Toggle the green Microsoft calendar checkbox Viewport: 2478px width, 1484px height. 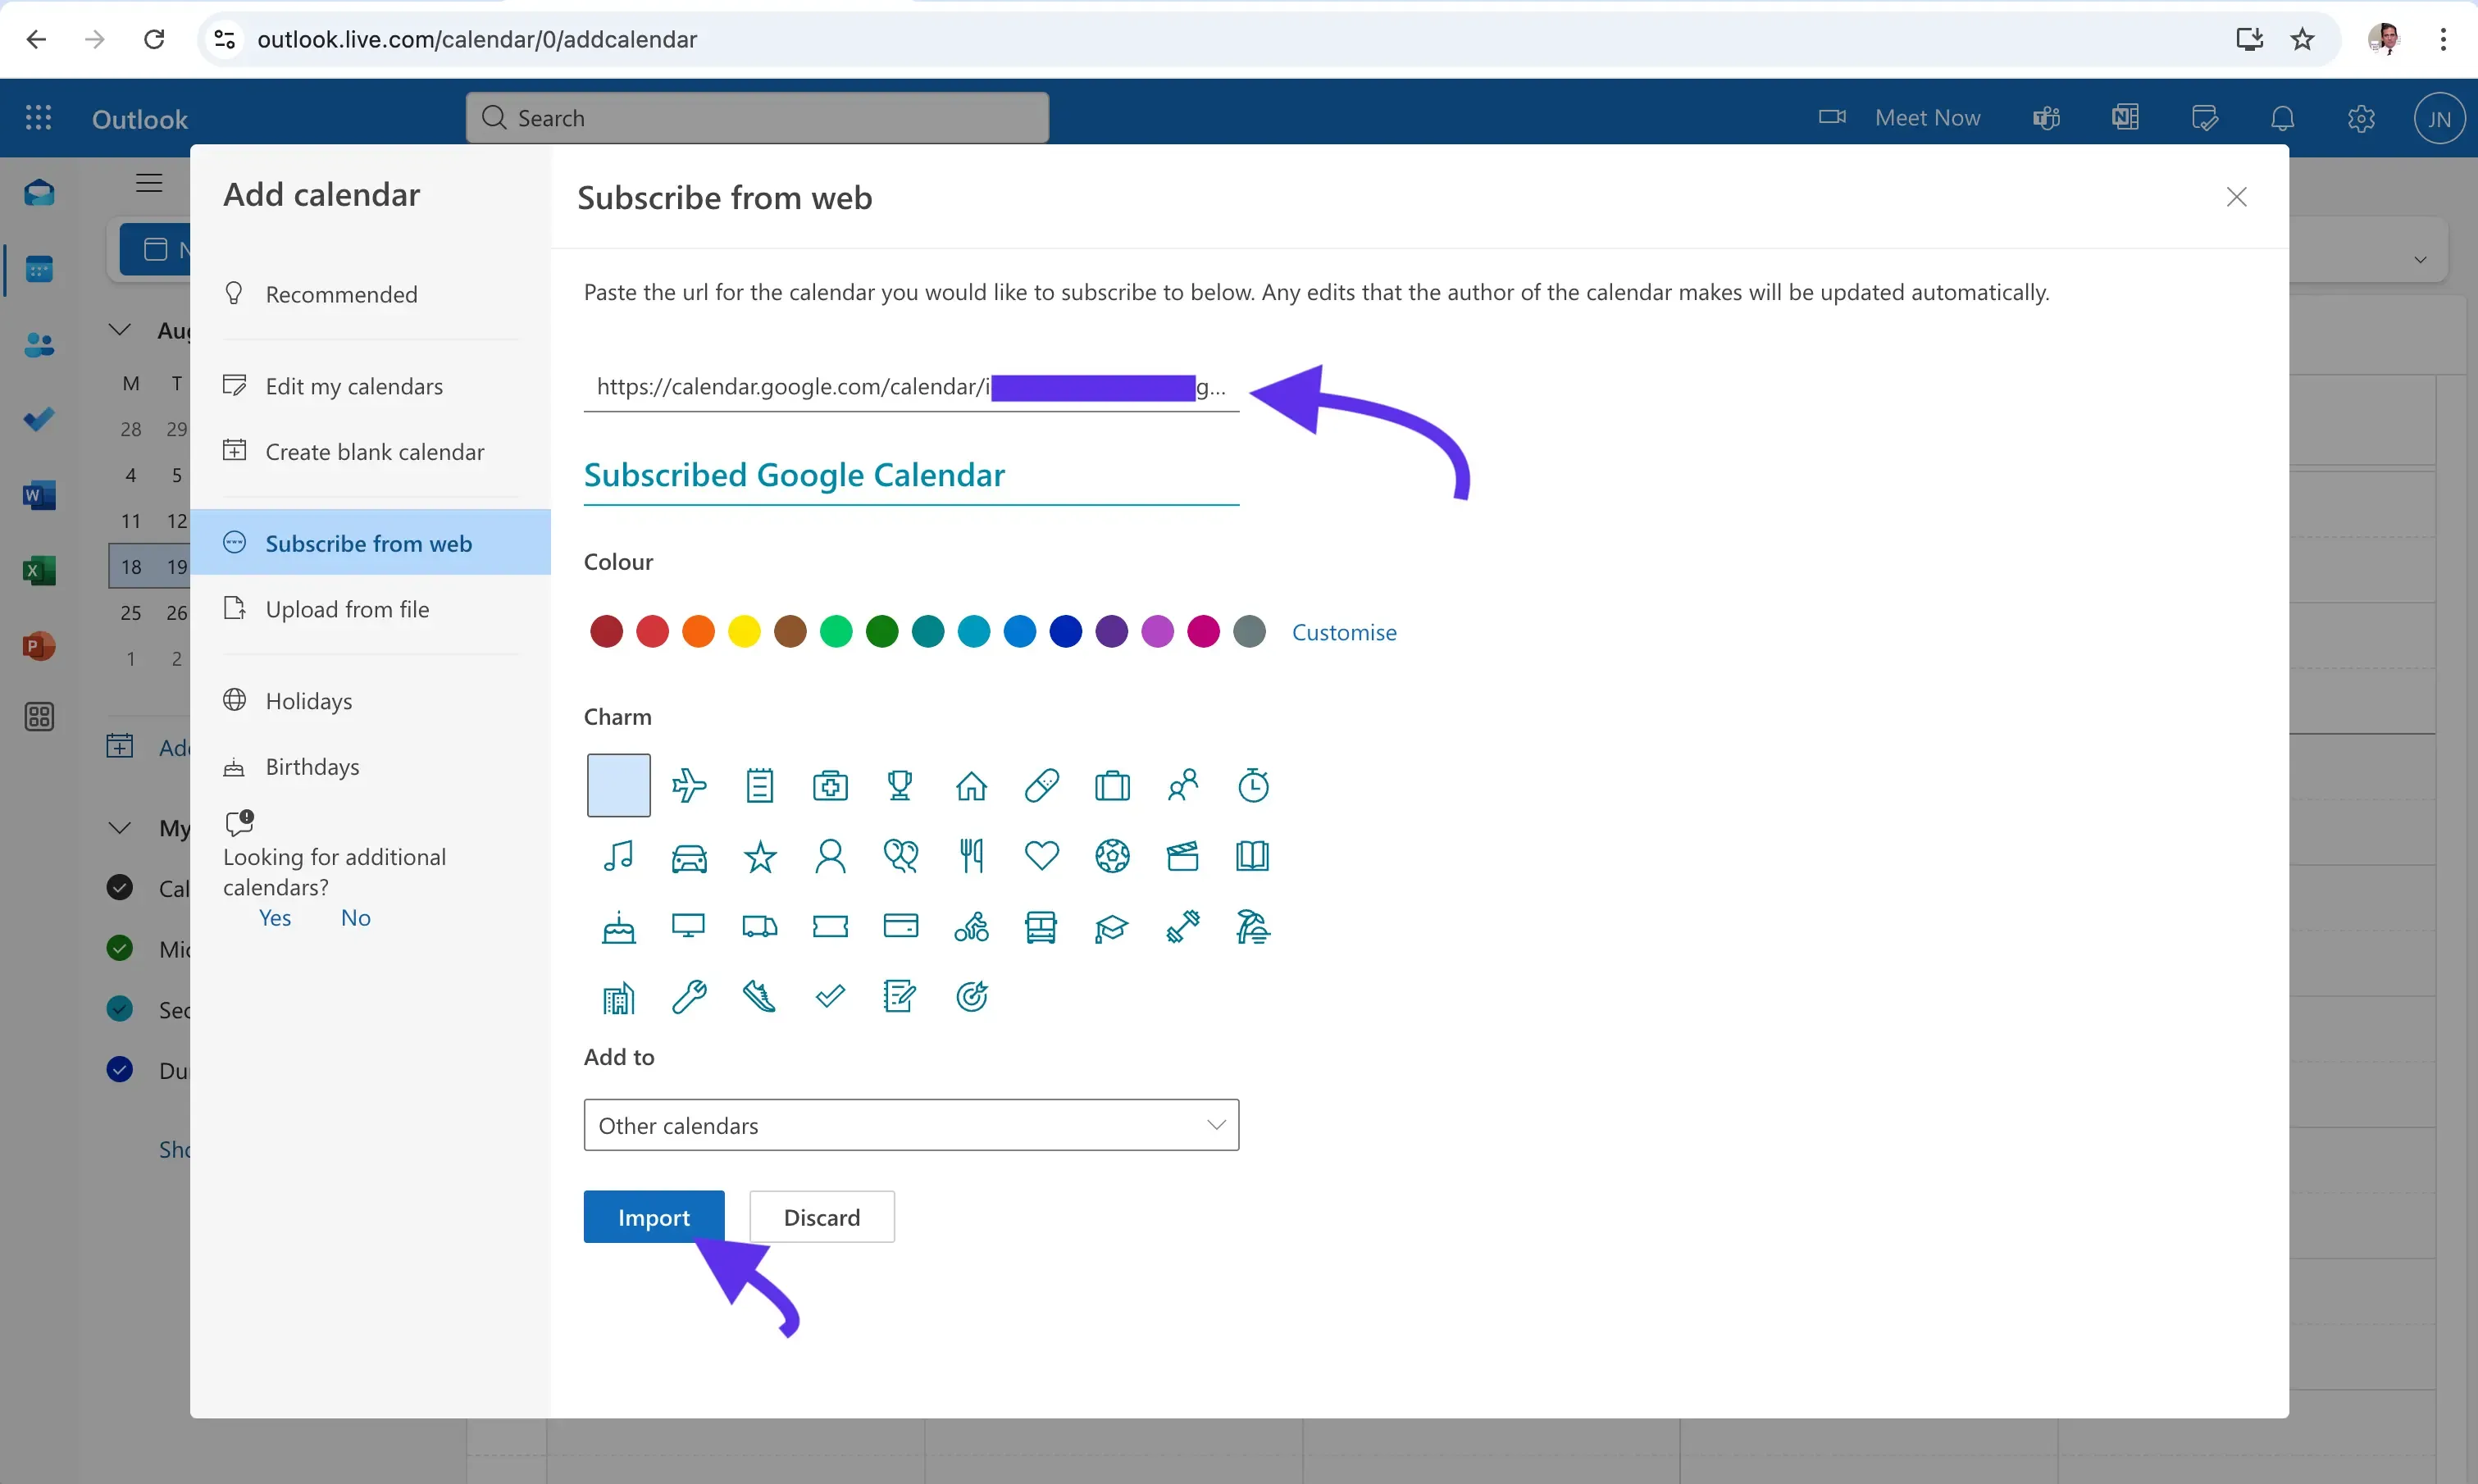[119, 947]
